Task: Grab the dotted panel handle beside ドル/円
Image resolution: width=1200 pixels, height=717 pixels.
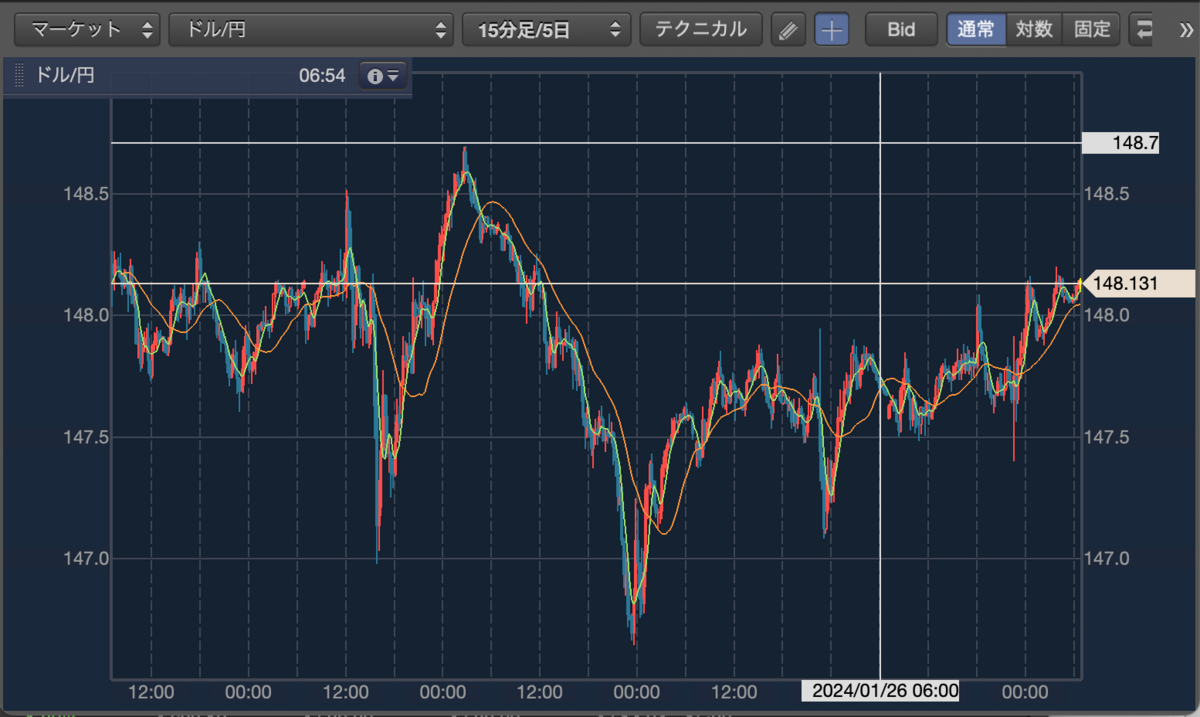Action: (18, 76)
